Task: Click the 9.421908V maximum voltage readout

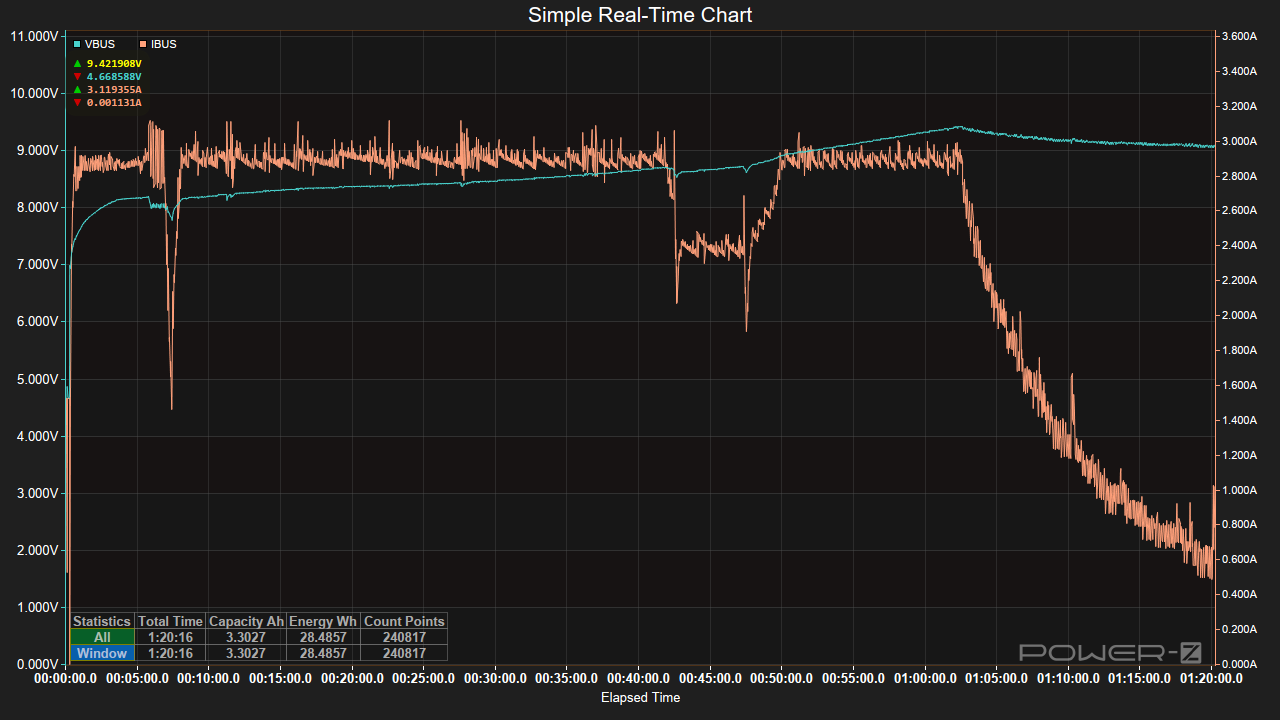Action: click(114, 63)
